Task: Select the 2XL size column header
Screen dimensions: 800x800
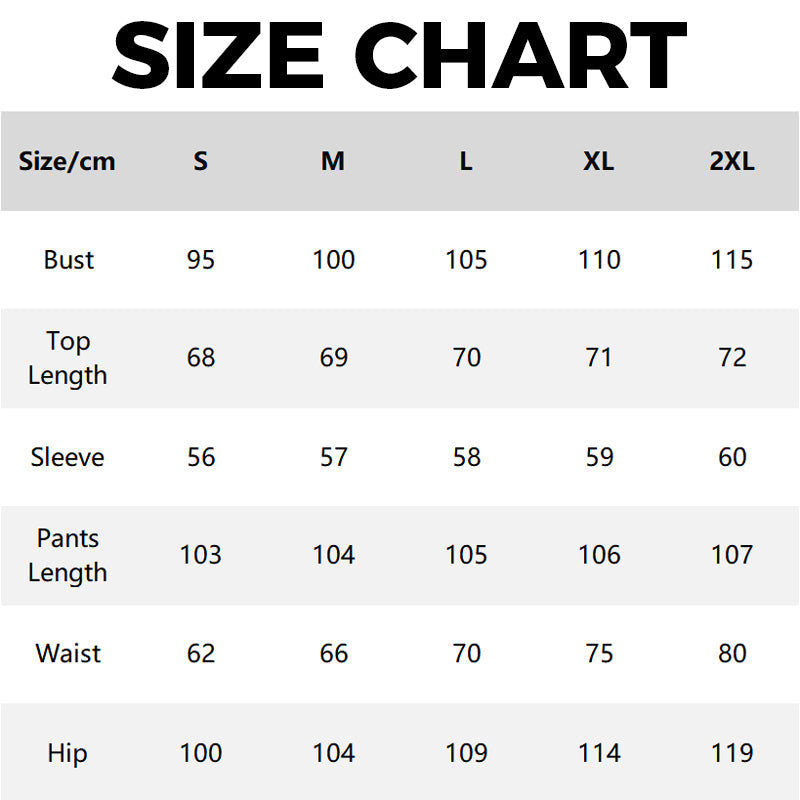Action: tap(732, 161)
